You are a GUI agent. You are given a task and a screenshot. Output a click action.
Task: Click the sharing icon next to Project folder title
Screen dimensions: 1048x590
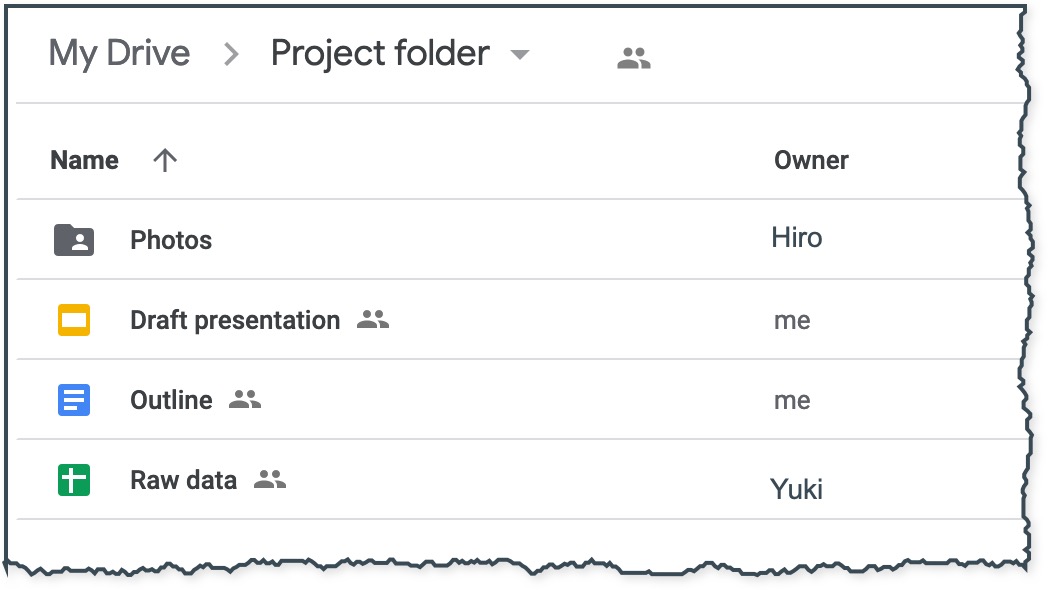(633, 58)
